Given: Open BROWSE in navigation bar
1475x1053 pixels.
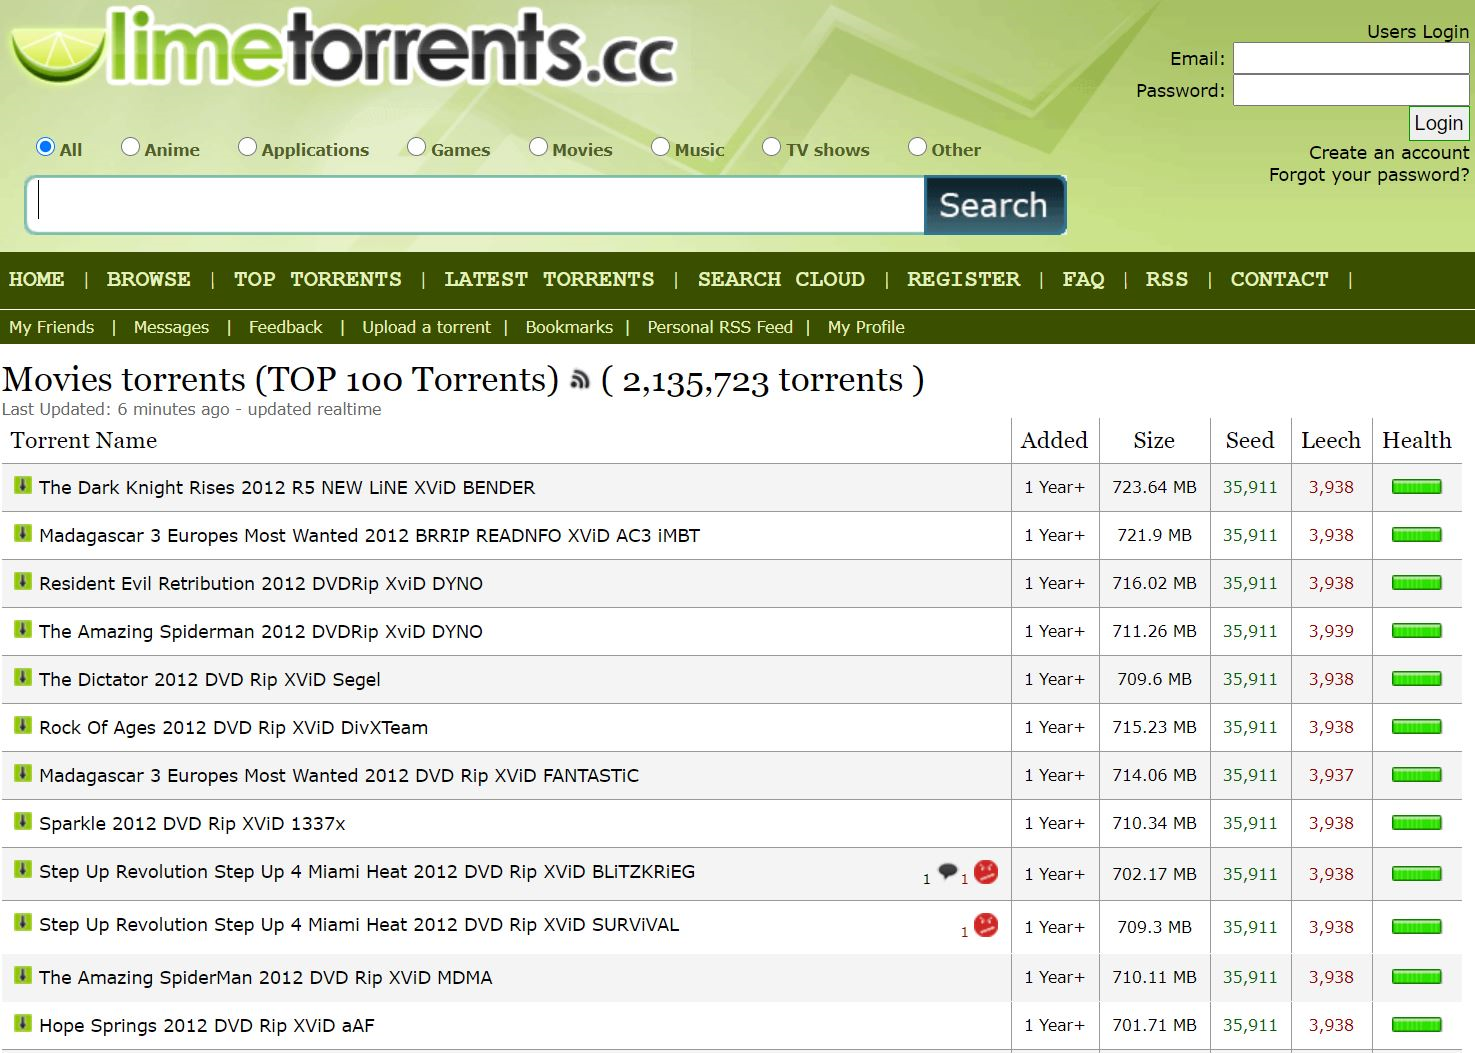Looking at the screenshot, I should click(x=149, y=279).
